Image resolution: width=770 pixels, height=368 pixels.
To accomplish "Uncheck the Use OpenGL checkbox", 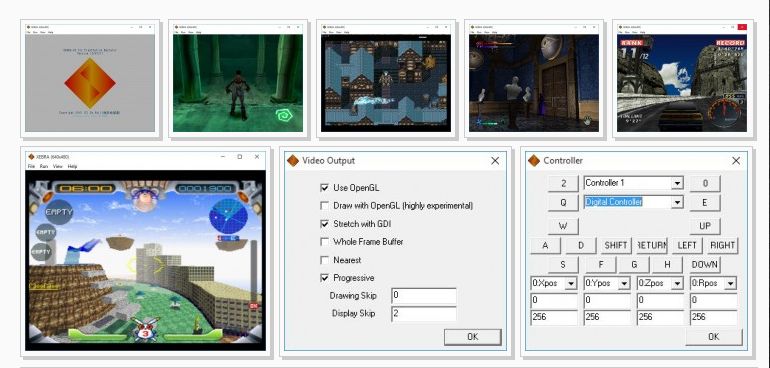I will tap(324, 188).
